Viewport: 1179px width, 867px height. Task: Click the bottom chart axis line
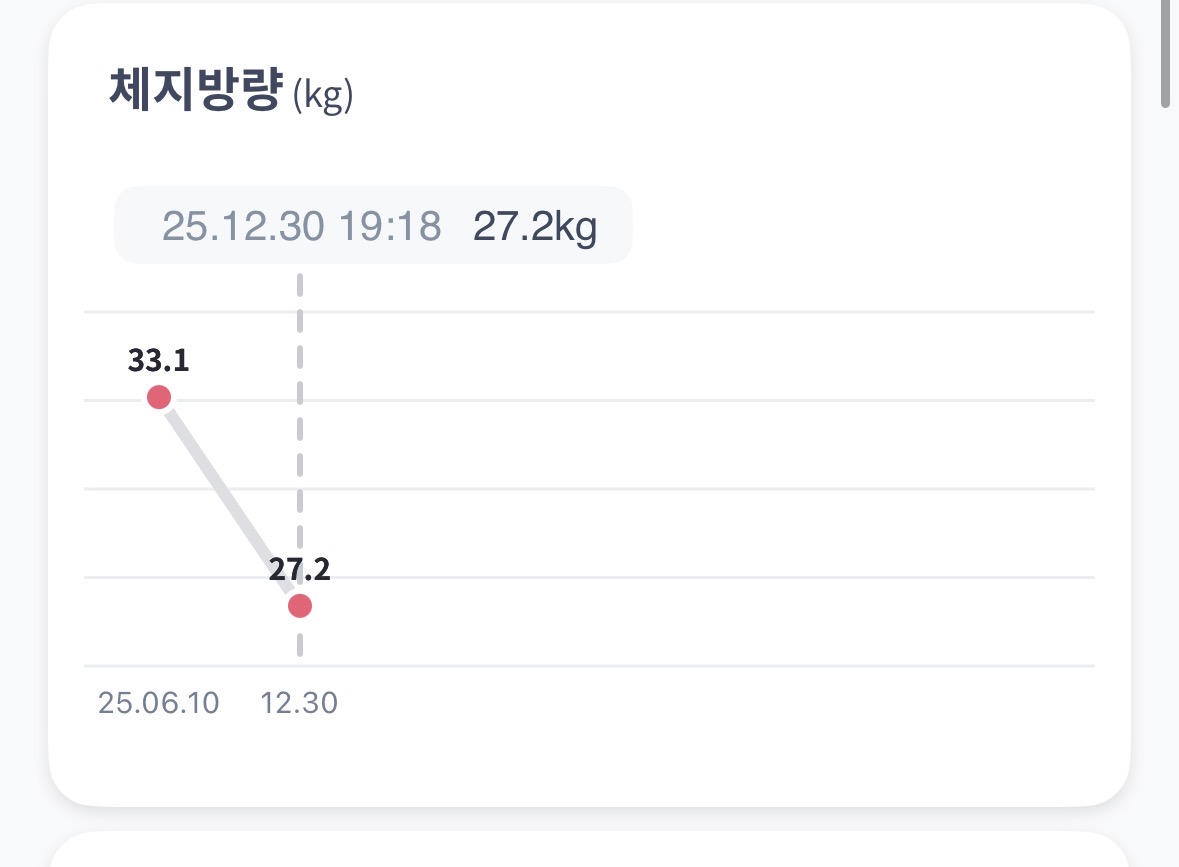tap(700, 665)
